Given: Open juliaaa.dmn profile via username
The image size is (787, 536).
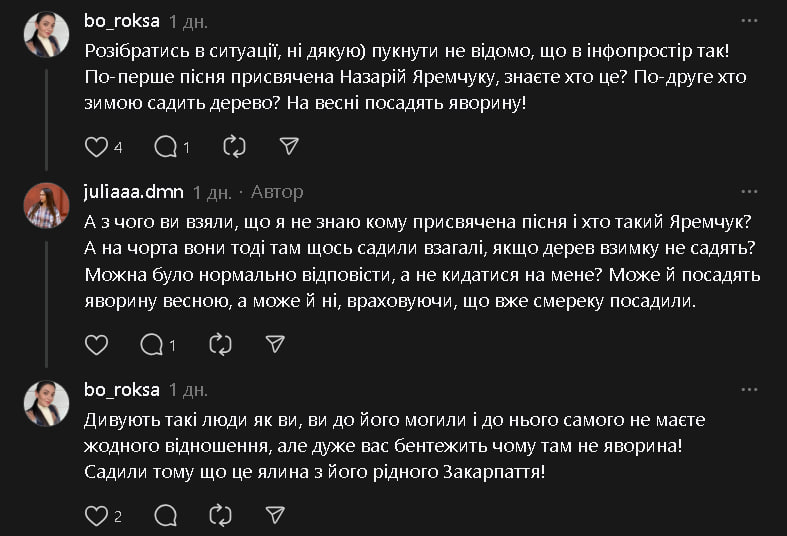Looking at the screenshot, I should [x=134, y=191].
